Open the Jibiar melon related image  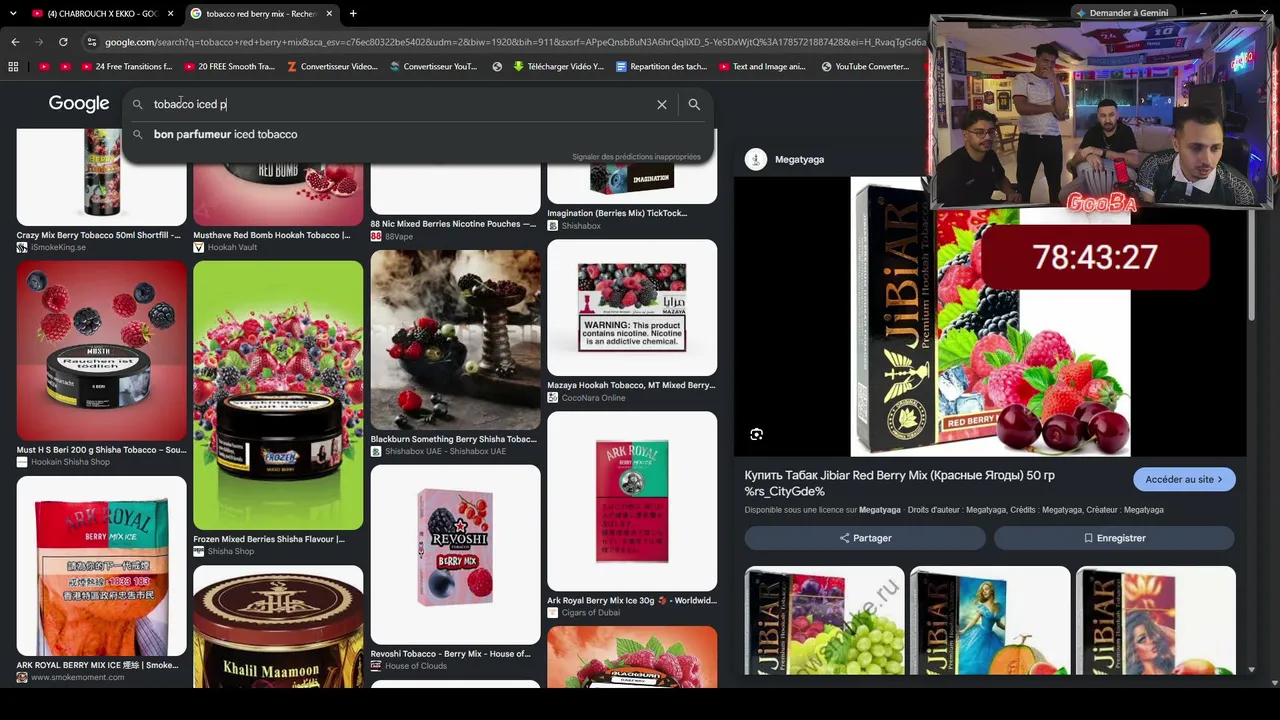[990, 621]
